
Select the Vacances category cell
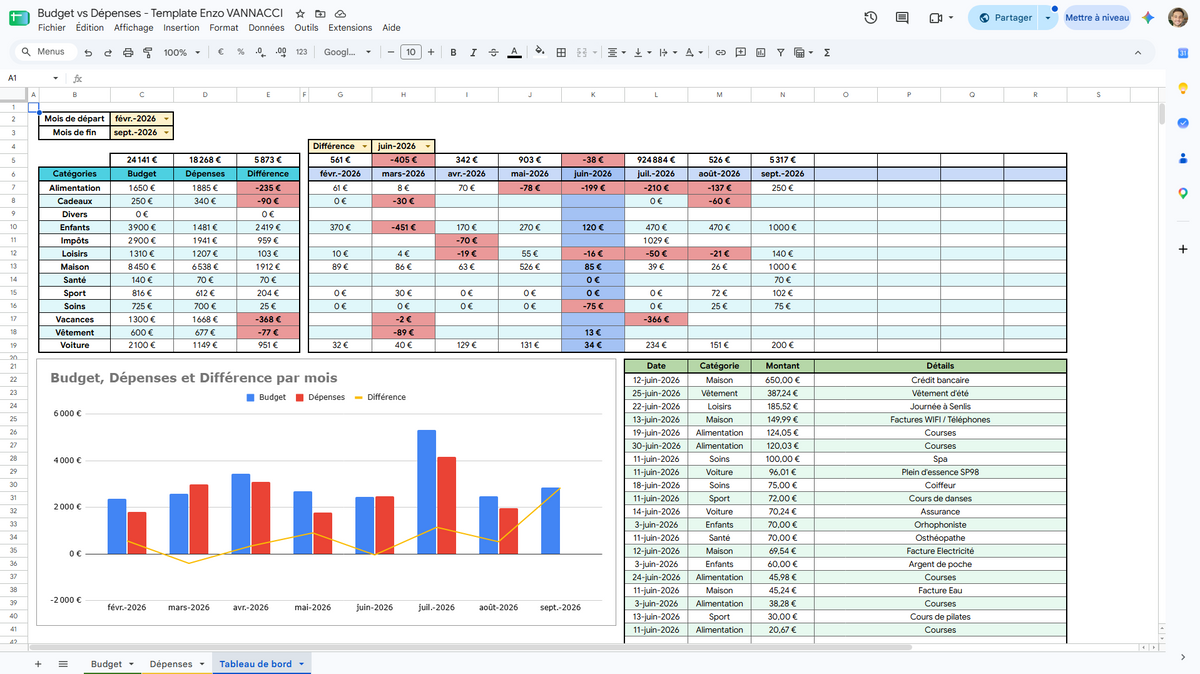[x=75, y=319]
